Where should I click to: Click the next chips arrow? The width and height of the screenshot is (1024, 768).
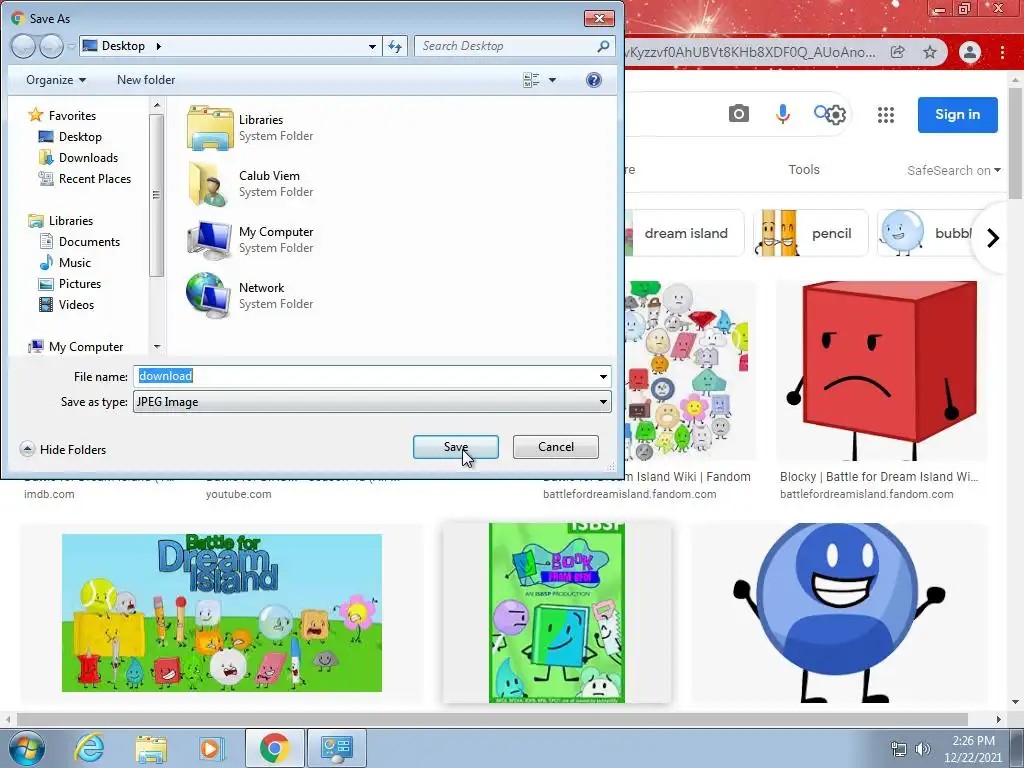(993, 238)
